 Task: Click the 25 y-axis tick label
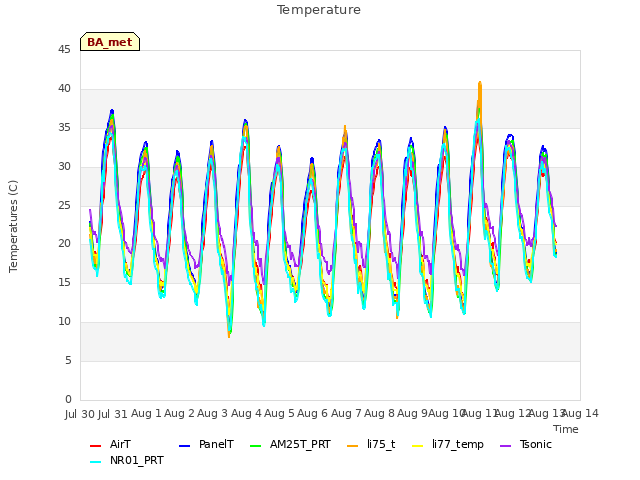tap(64, 205)
